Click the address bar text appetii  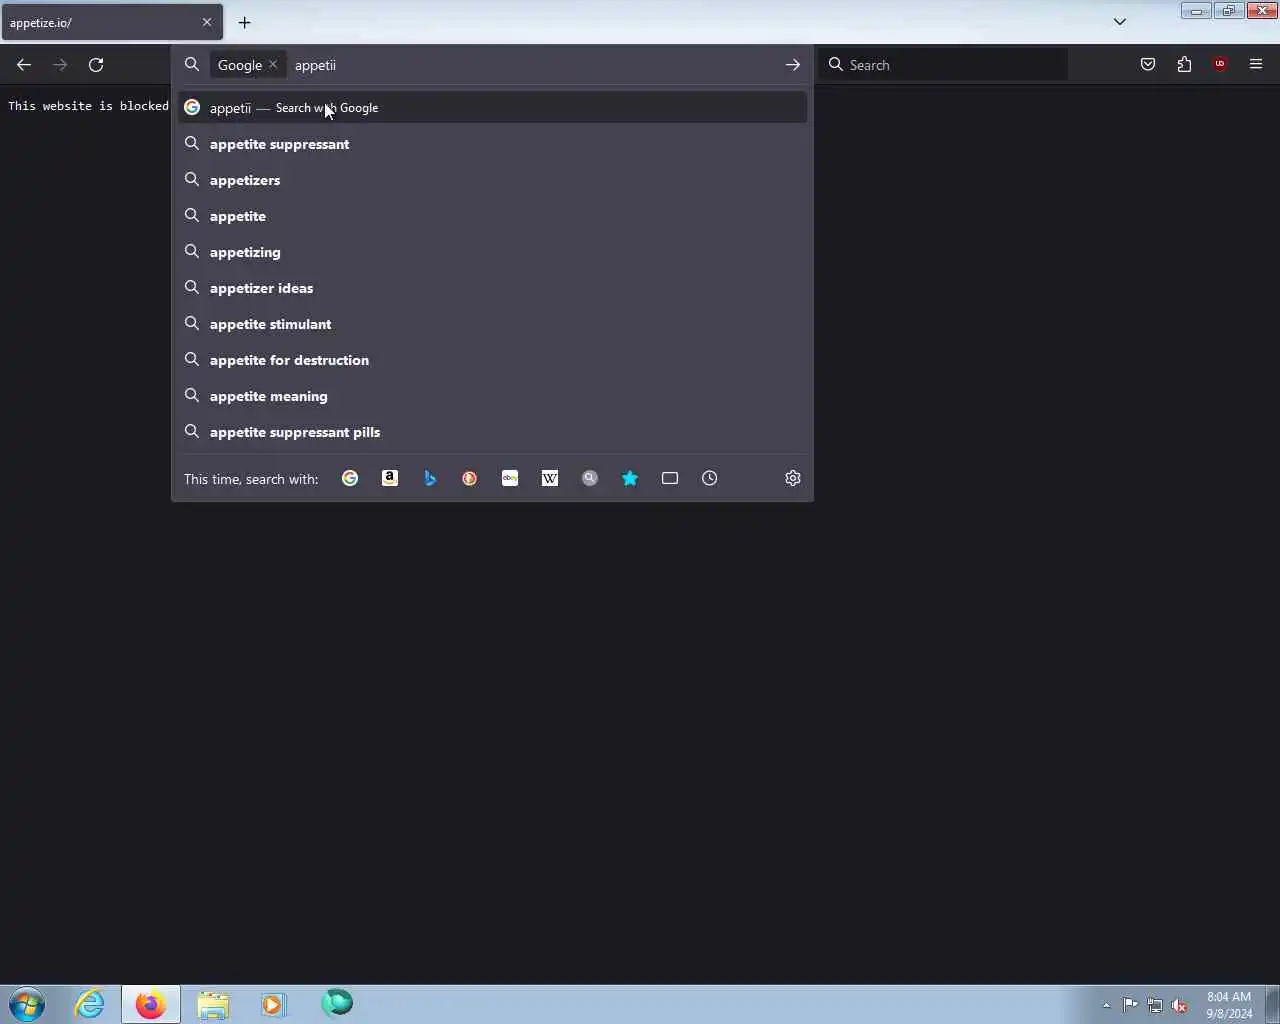tap(315, 65)
